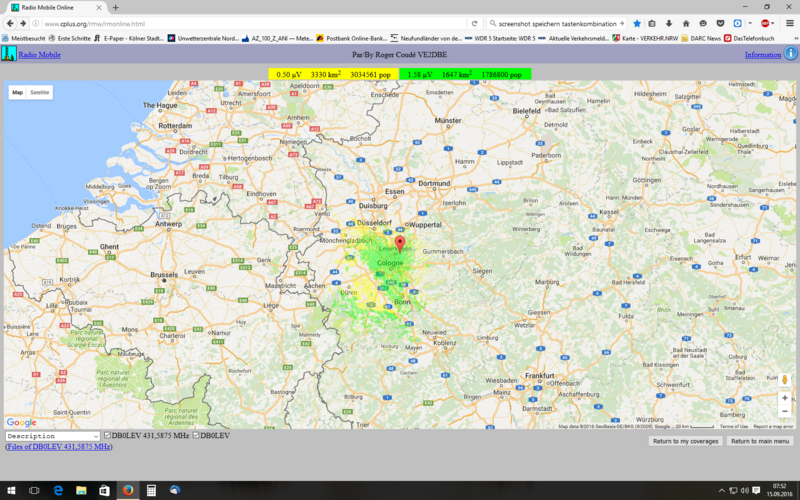Image resolution: width=800 pixels, height=500 pixels.
Task: Click the blue extension icon in toolbar
Action: coord(737,23)
